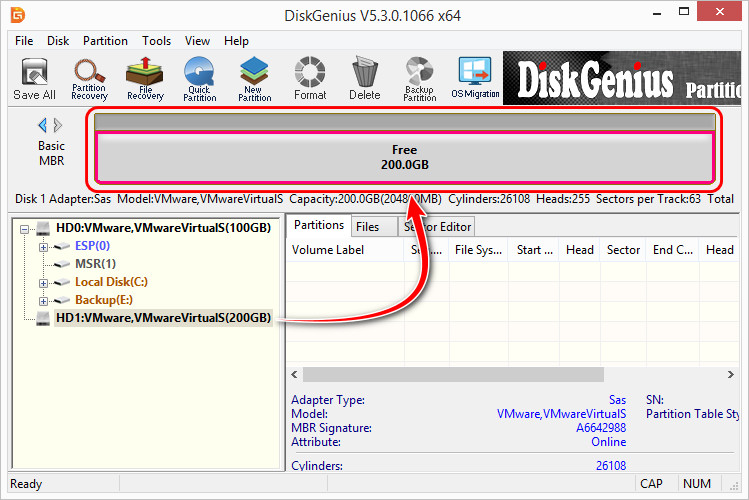Select the HD1:VMware 200GB disk
This screenshot has width=749, height=500.
pyautogui.click(x=163, y=318)
